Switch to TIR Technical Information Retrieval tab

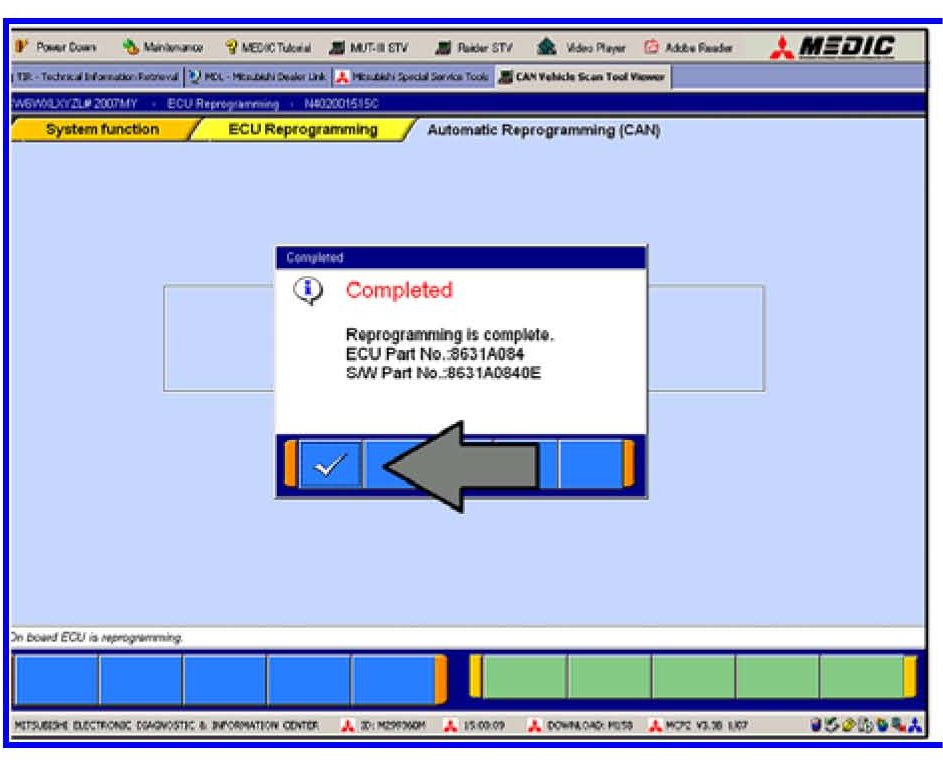96,77
